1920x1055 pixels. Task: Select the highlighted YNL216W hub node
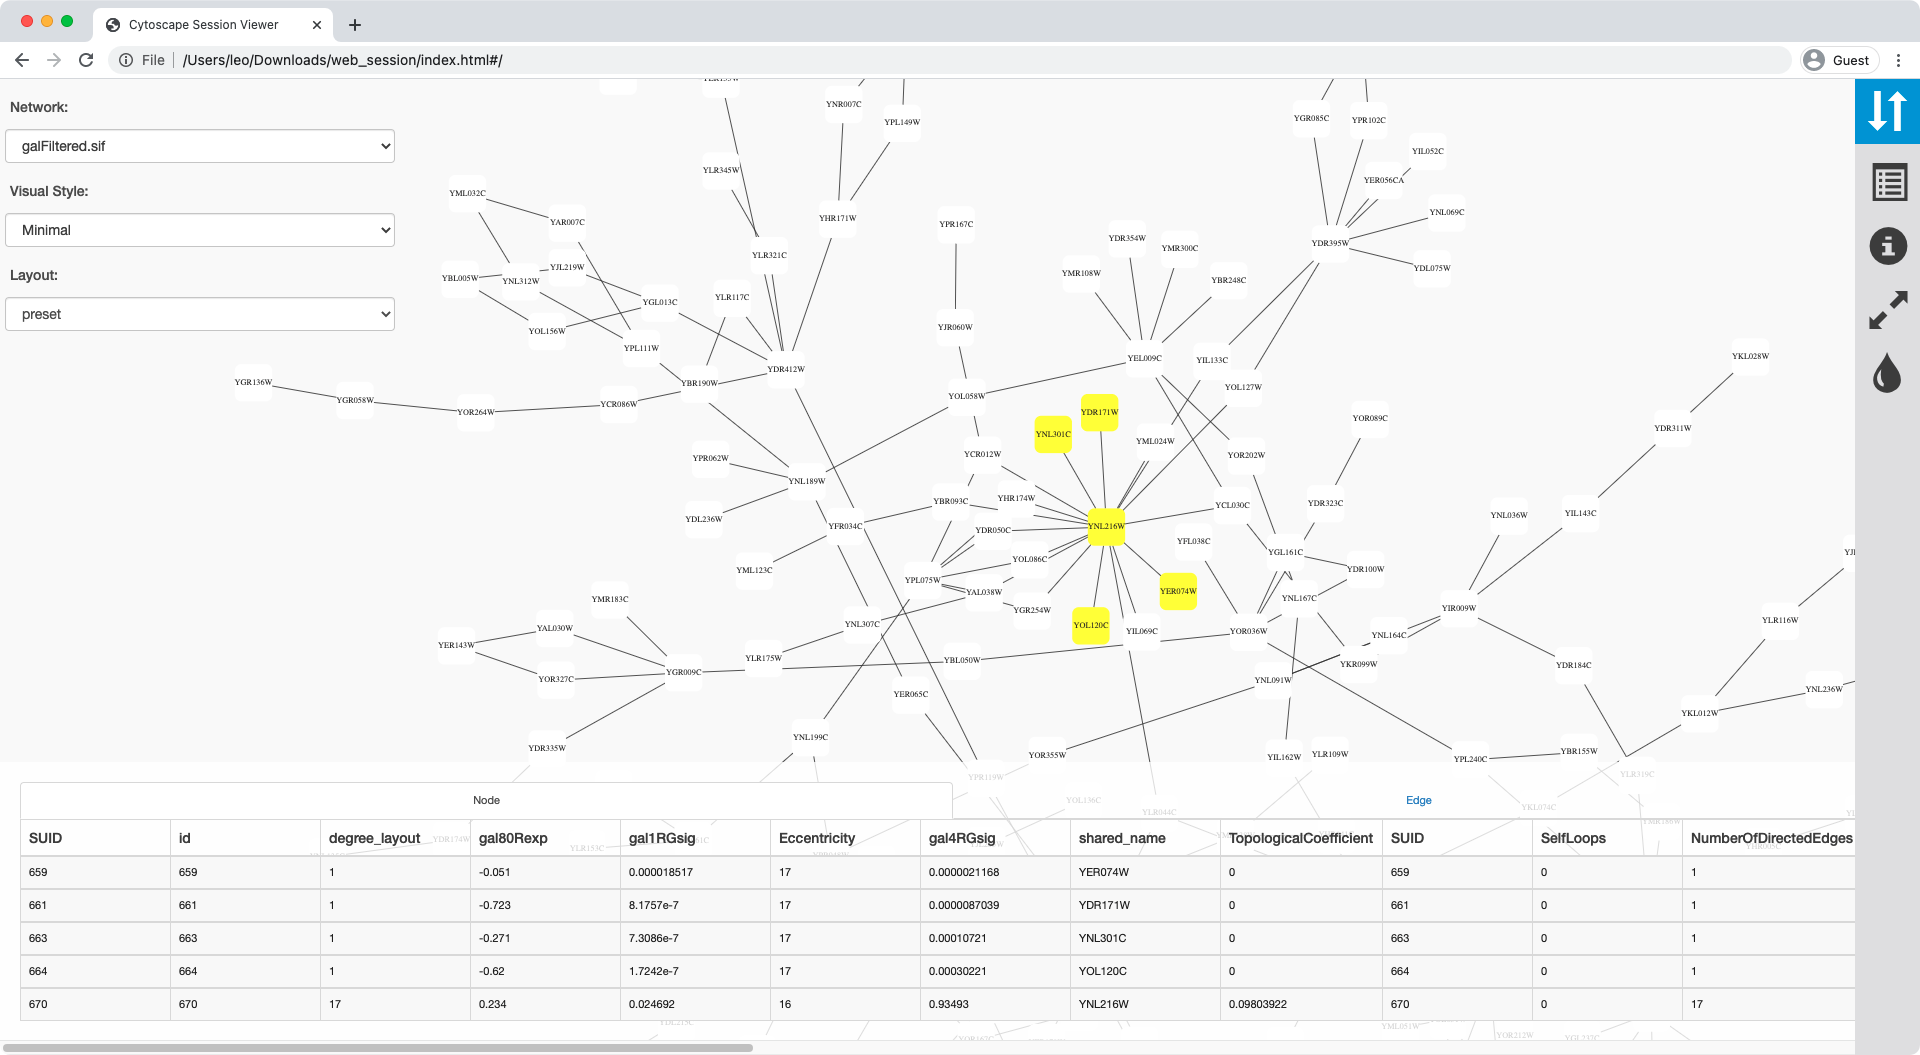tap(1106, 526)
